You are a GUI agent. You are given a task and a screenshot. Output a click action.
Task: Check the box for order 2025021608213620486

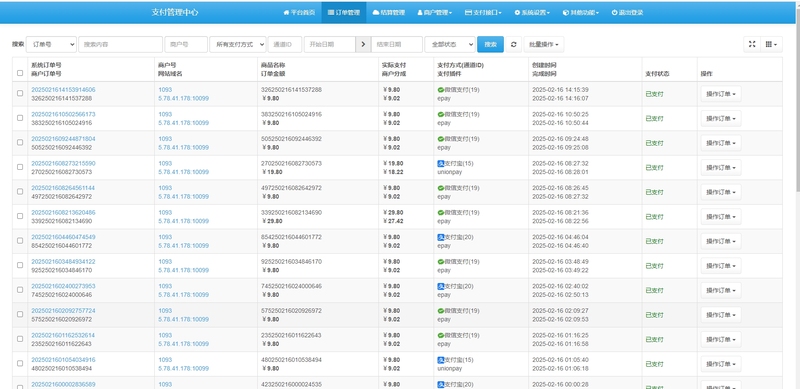coord(20,216)
